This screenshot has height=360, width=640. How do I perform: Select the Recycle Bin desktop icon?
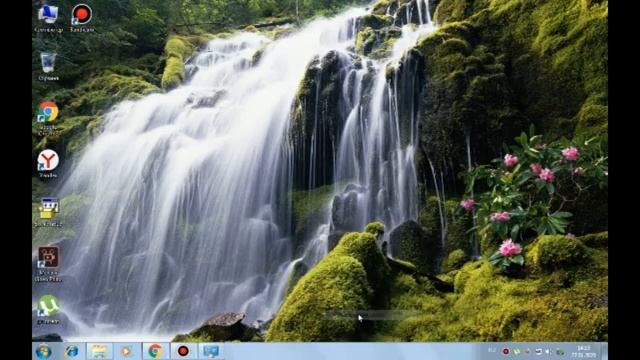[48, 66]
